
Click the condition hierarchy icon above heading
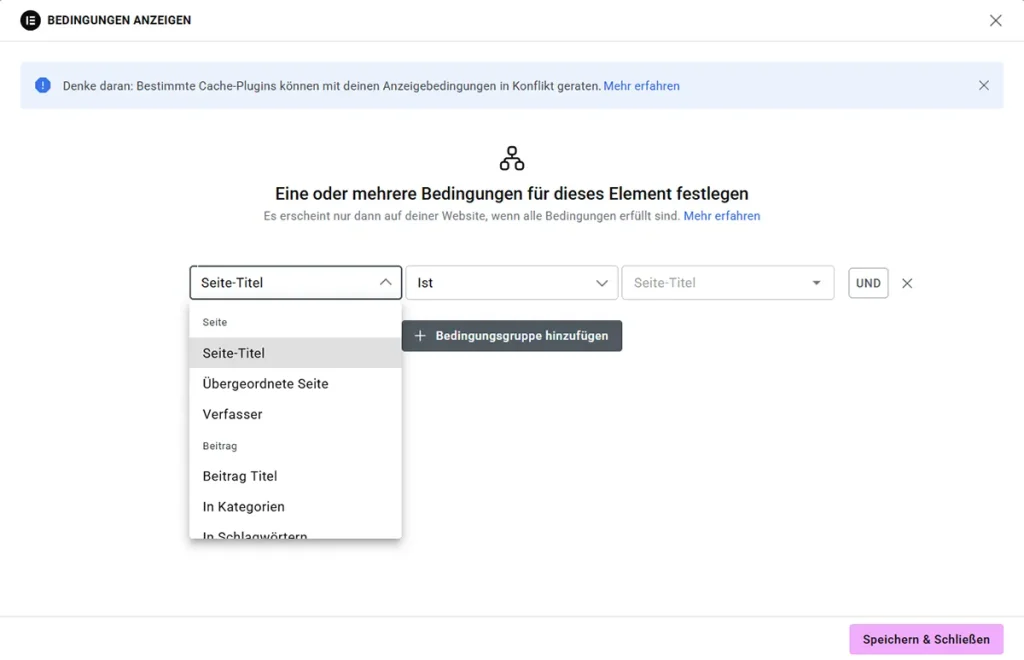click(x=512, y=158)
